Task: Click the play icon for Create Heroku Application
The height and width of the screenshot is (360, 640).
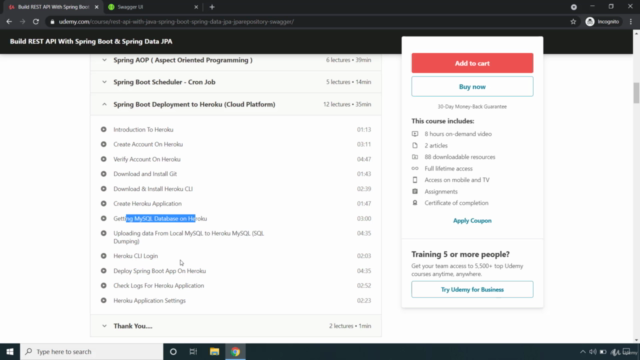Action: click(104, 203)
